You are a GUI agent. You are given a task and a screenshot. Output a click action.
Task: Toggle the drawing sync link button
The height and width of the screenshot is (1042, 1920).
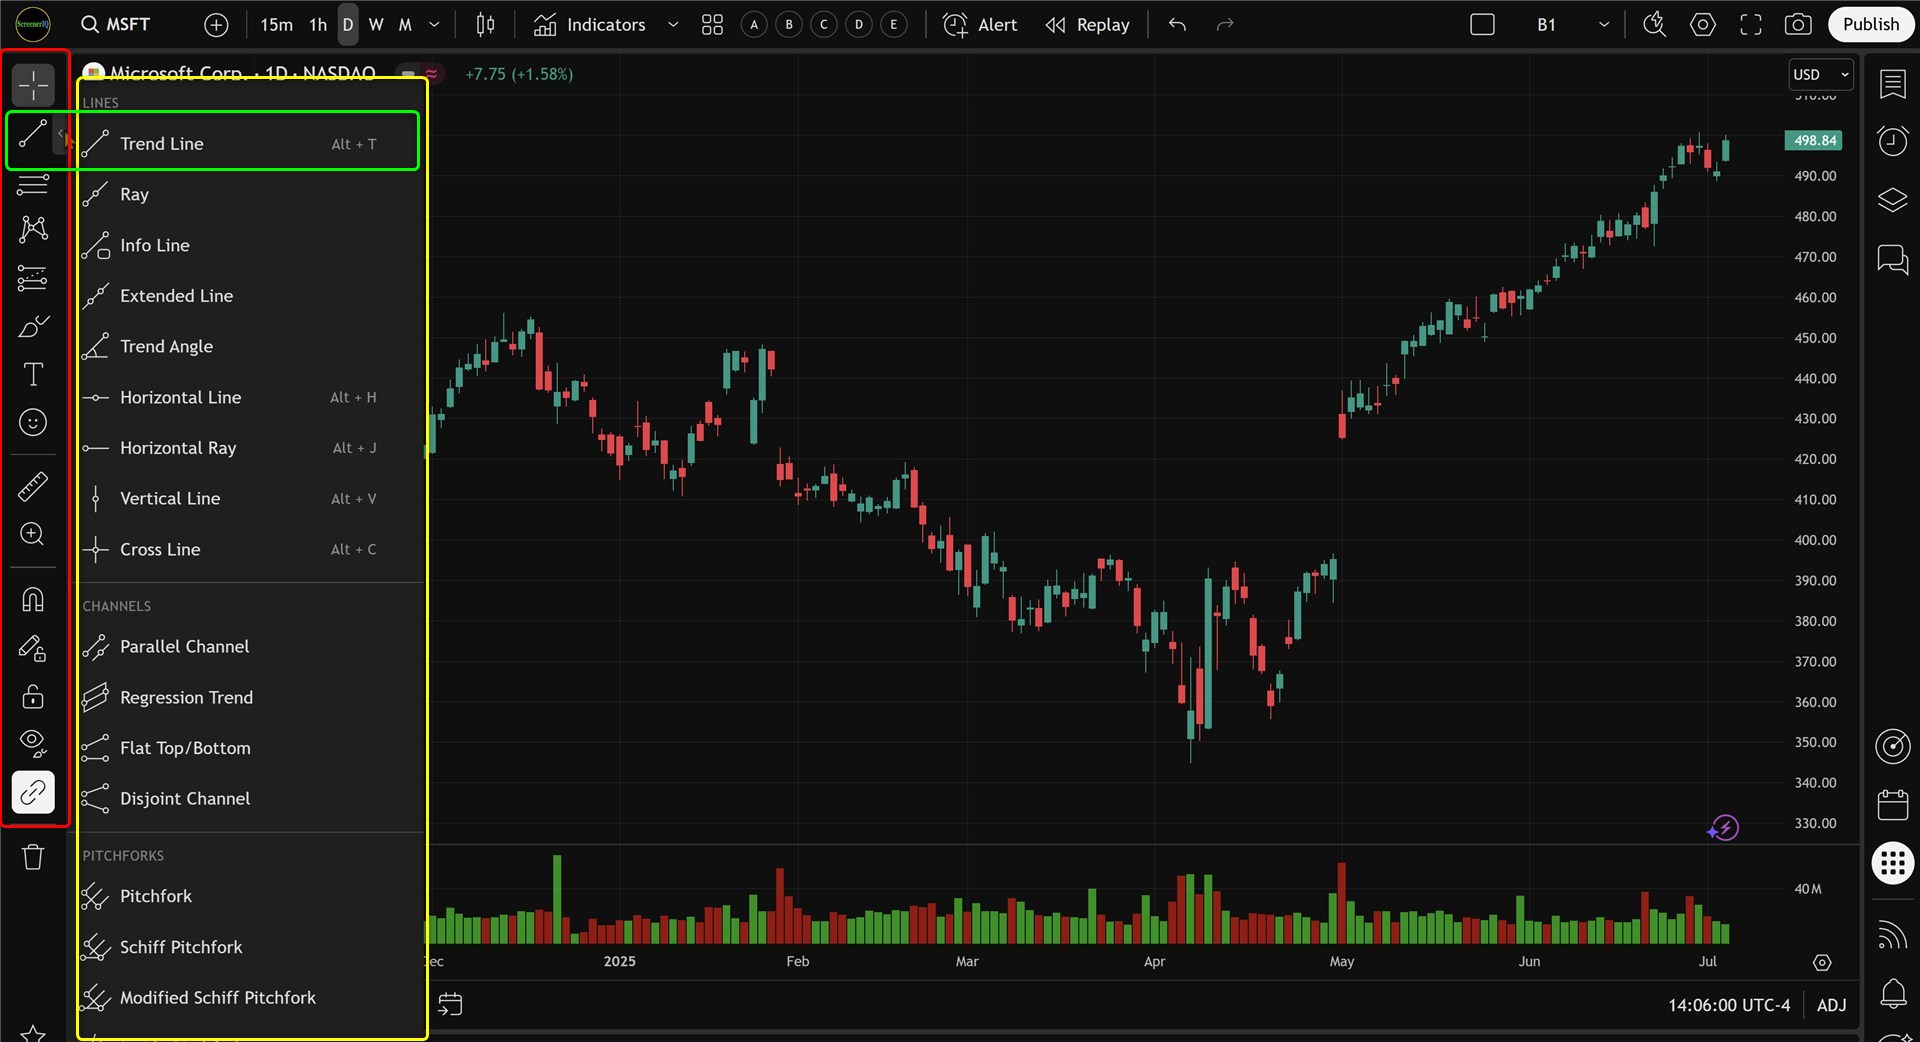point(33,792)
